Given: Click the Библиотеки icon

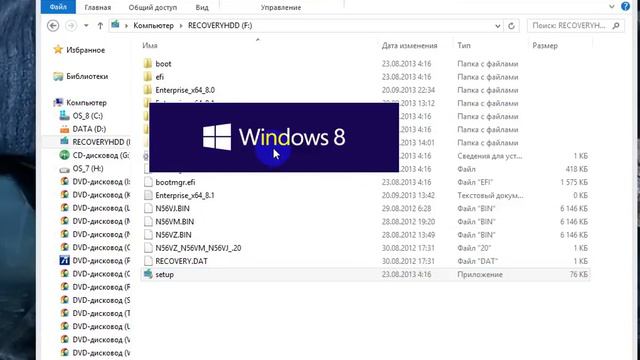Looking at the screenshot, I should (58, 76).
